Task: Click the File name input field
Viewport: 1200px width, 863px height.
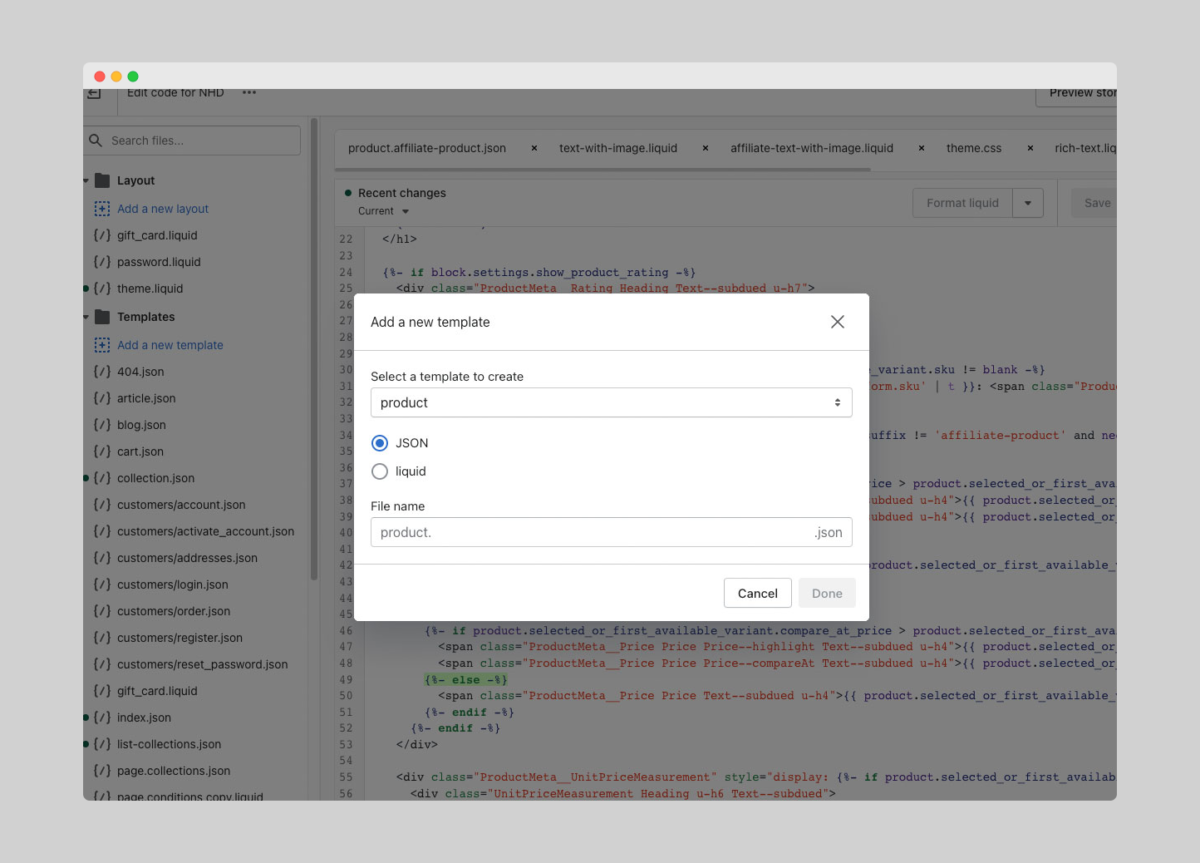Action: coord(590,532)
